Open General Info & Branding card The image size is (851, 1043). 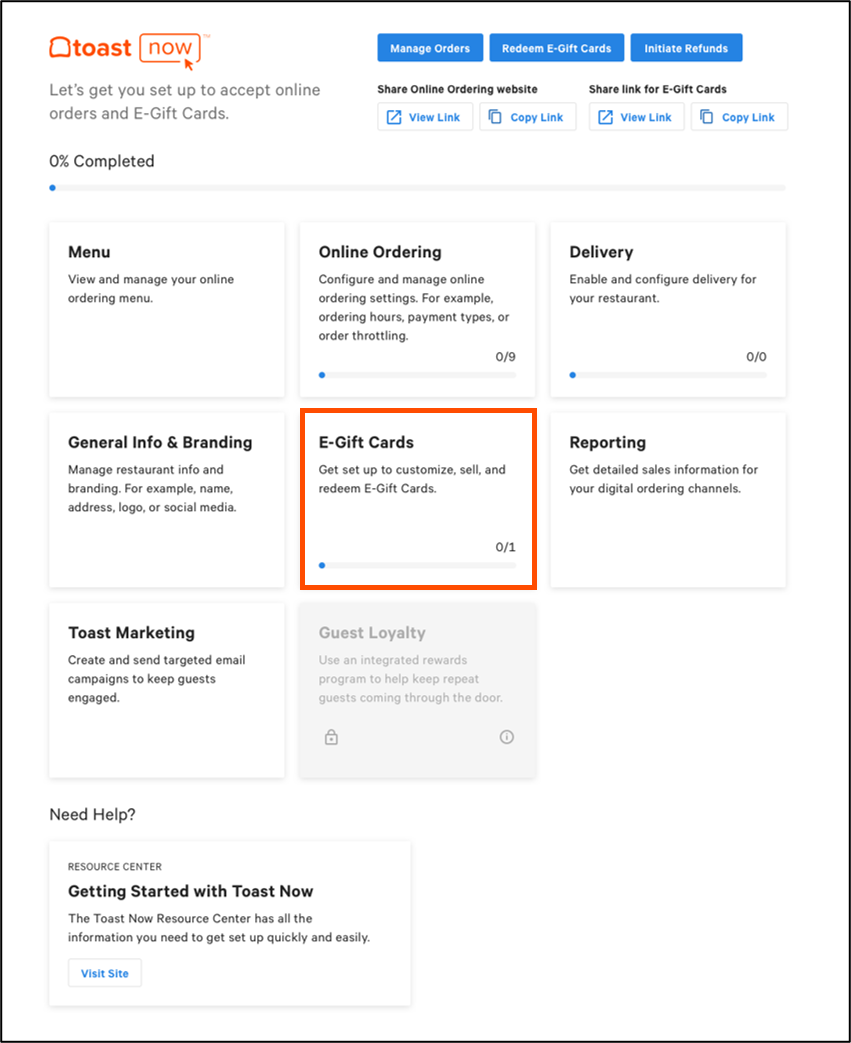(167, 500)
